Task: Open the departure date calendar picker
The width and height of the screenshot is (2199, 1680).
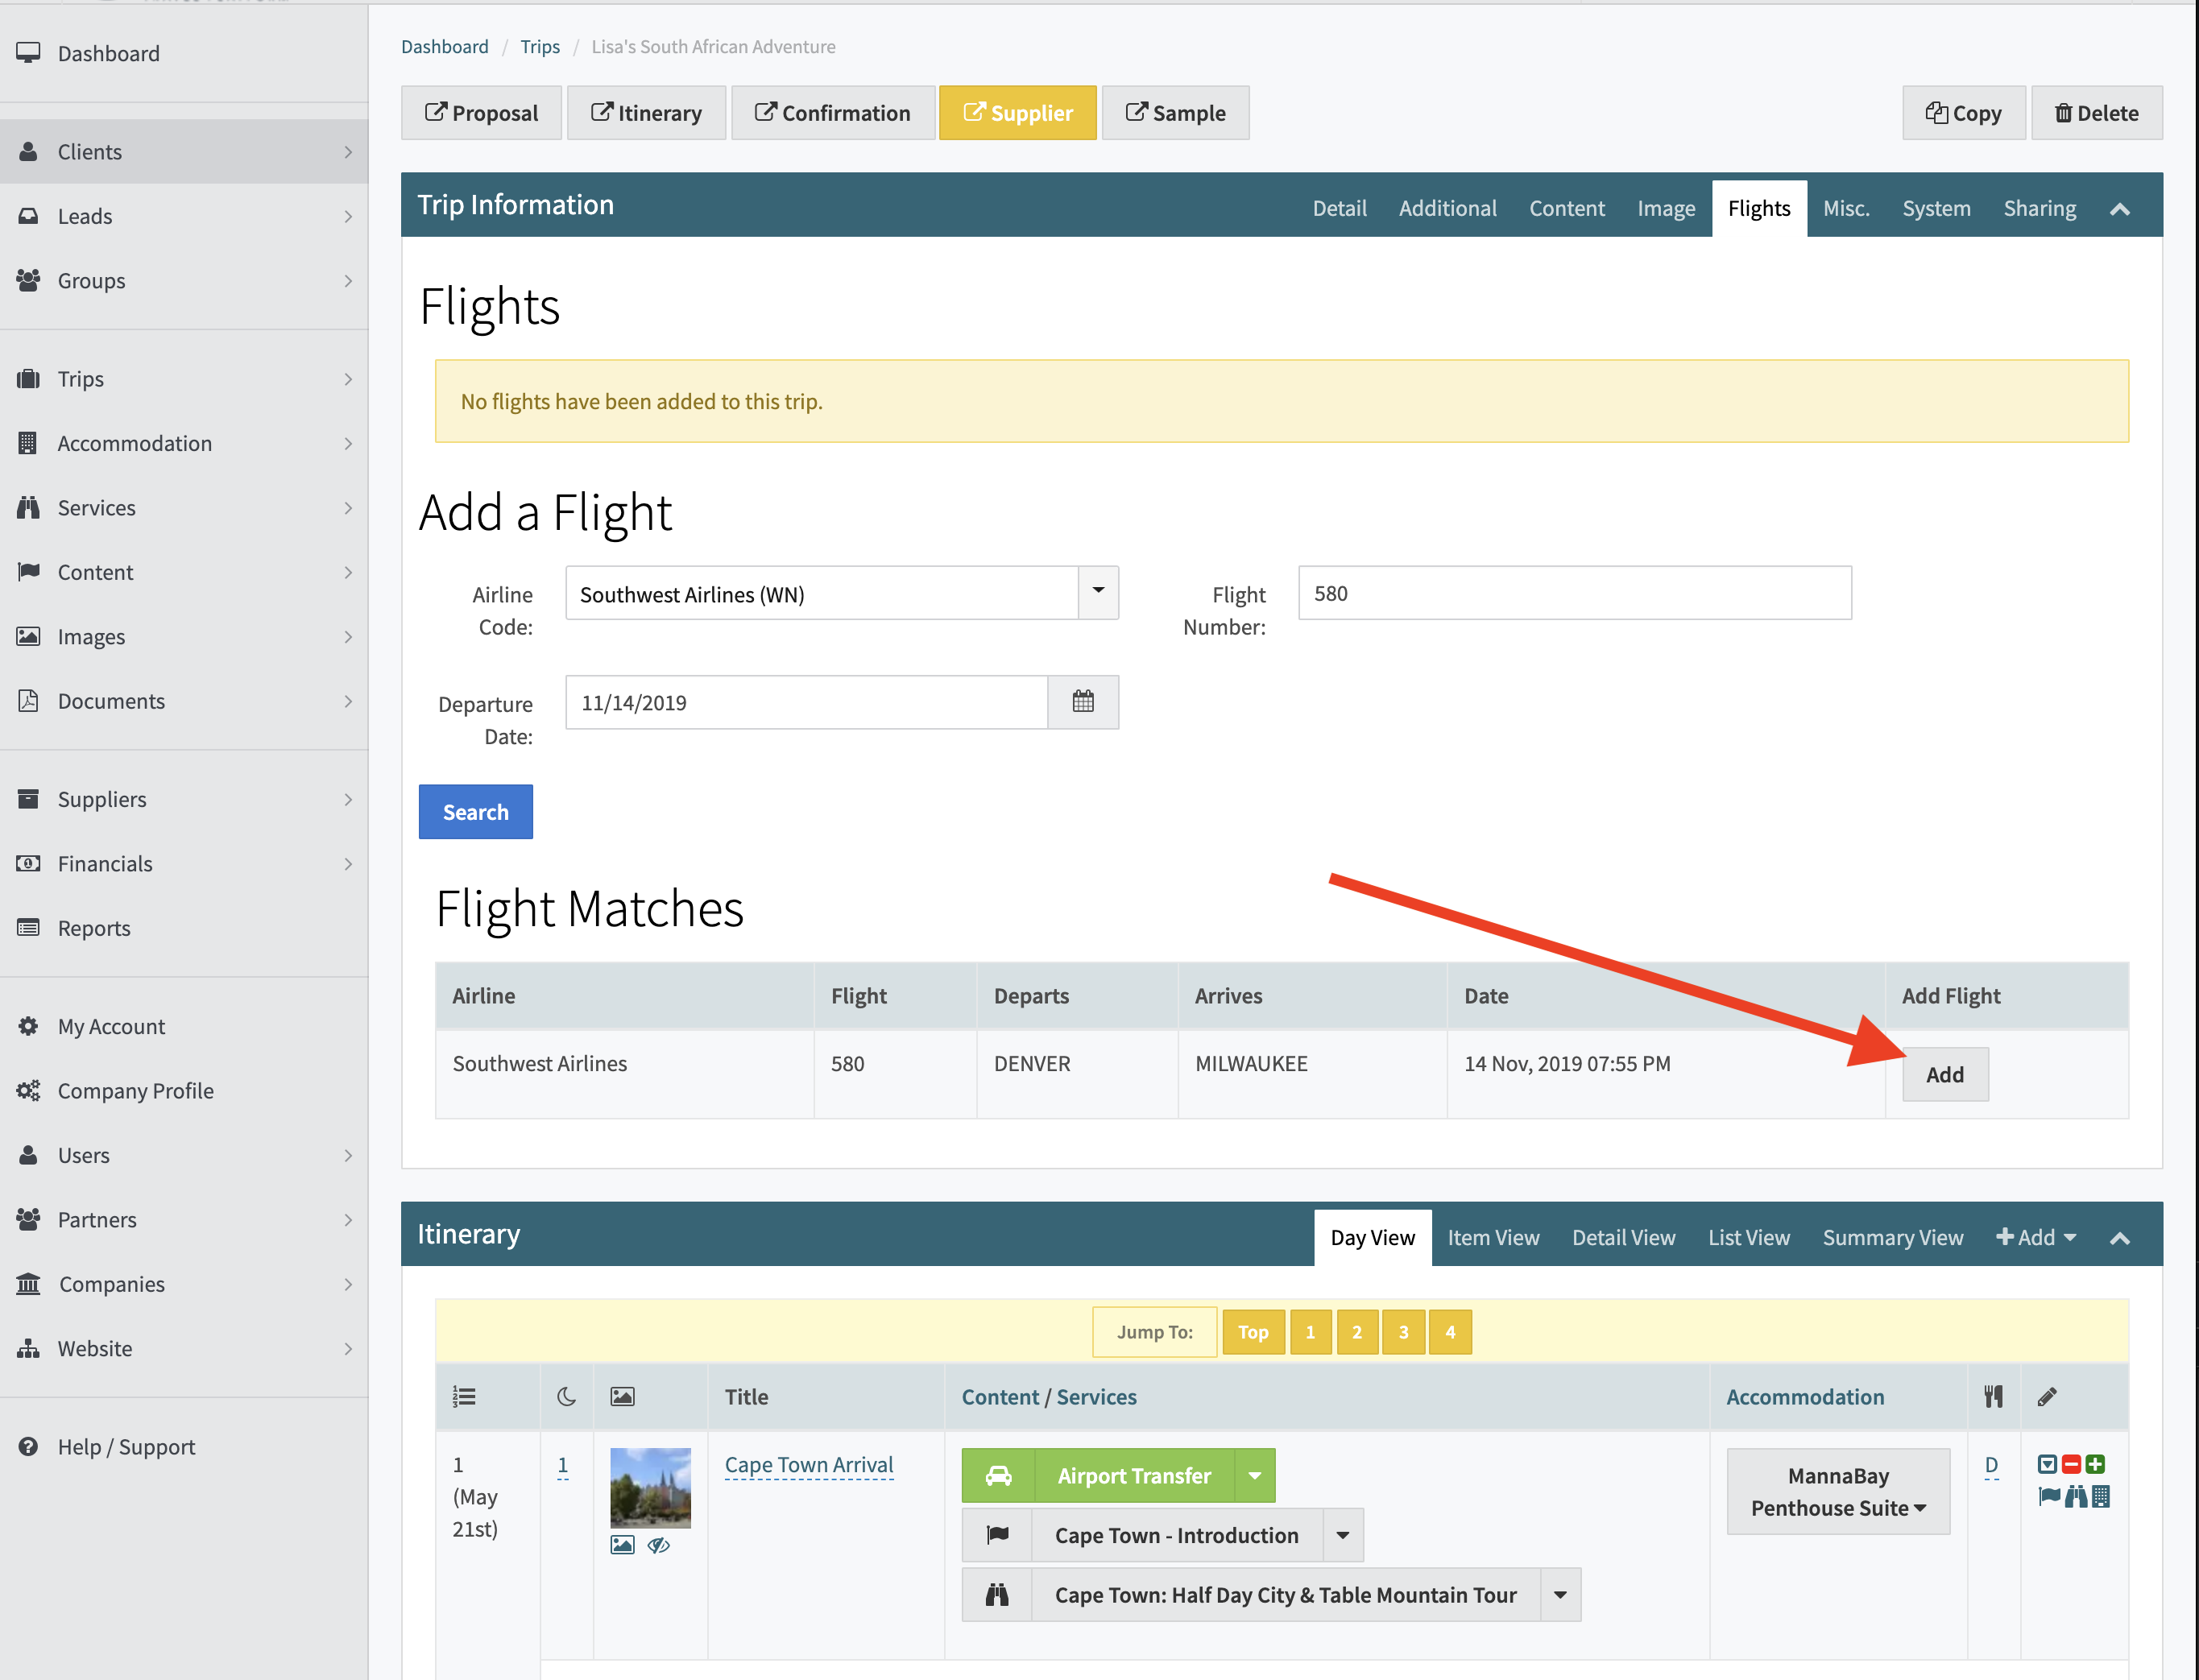Action: pos(1083,702)
